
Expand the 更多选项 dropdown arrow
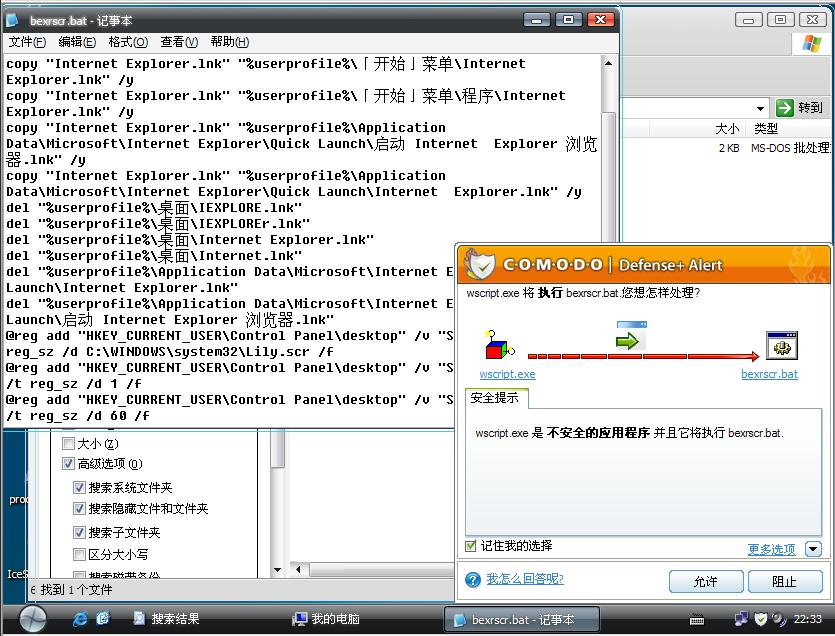(813, 549)
